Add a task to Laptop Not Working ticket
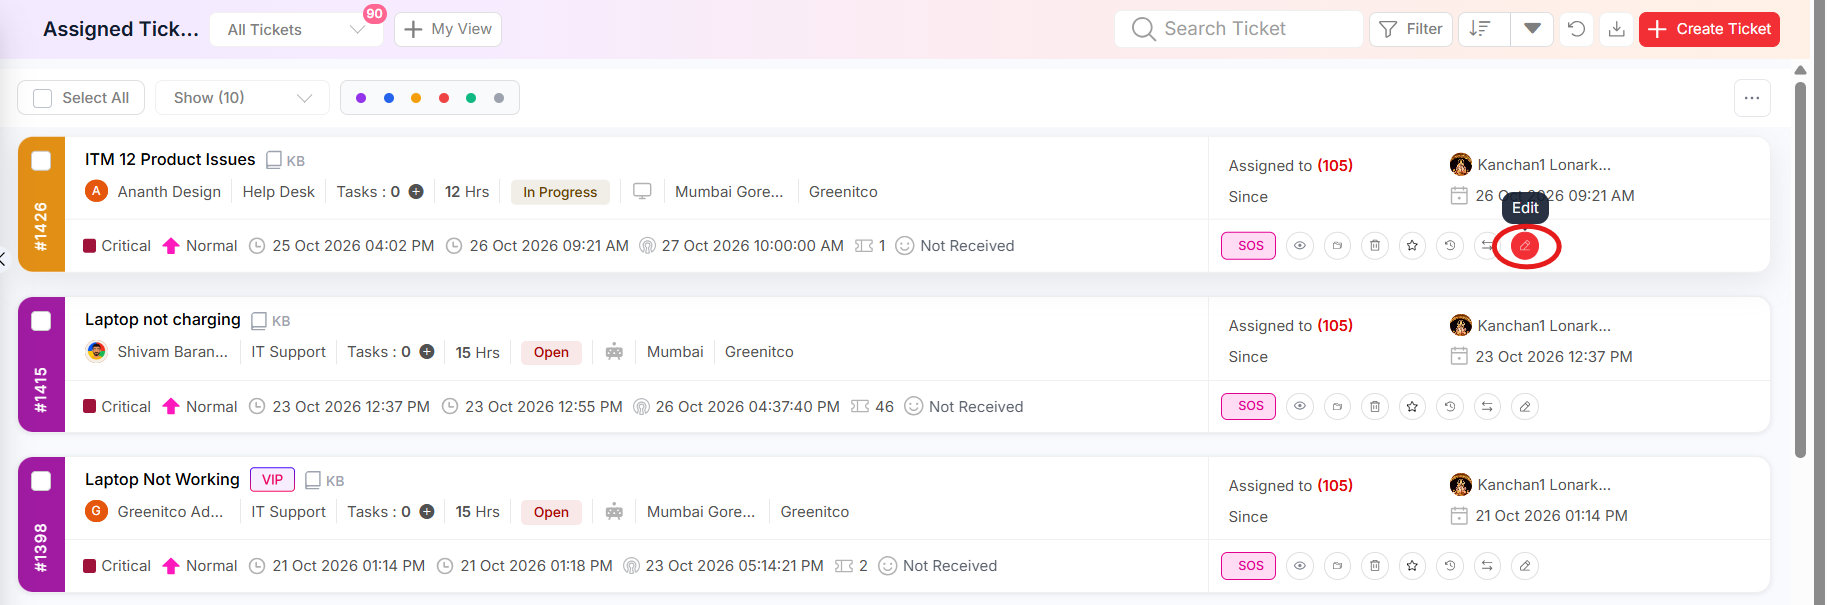Viewport: 1827px width, 605px height. [x=427, y=512]
